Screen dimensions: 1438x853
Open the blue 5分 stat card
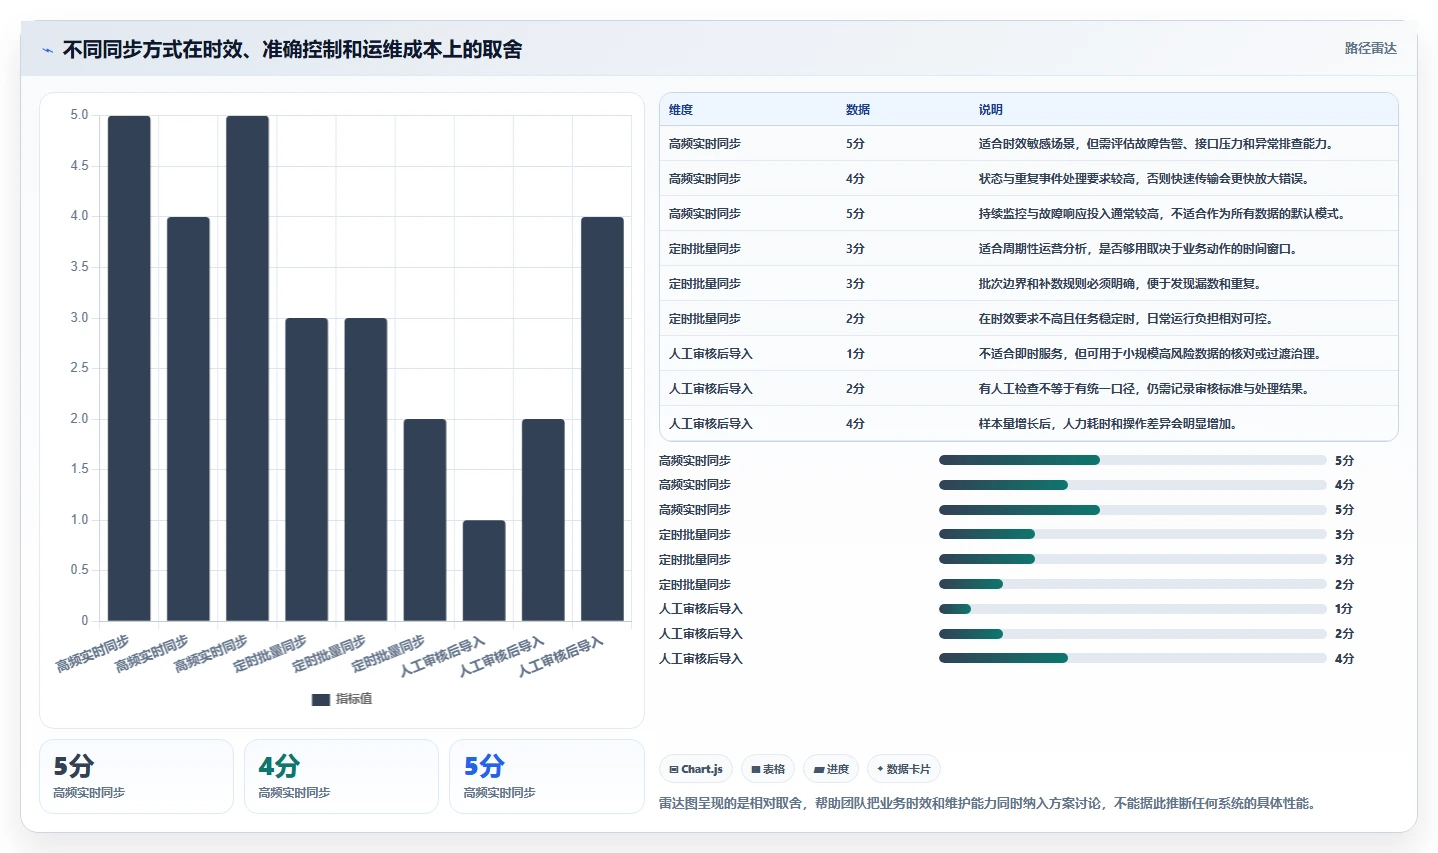point(547,776)
